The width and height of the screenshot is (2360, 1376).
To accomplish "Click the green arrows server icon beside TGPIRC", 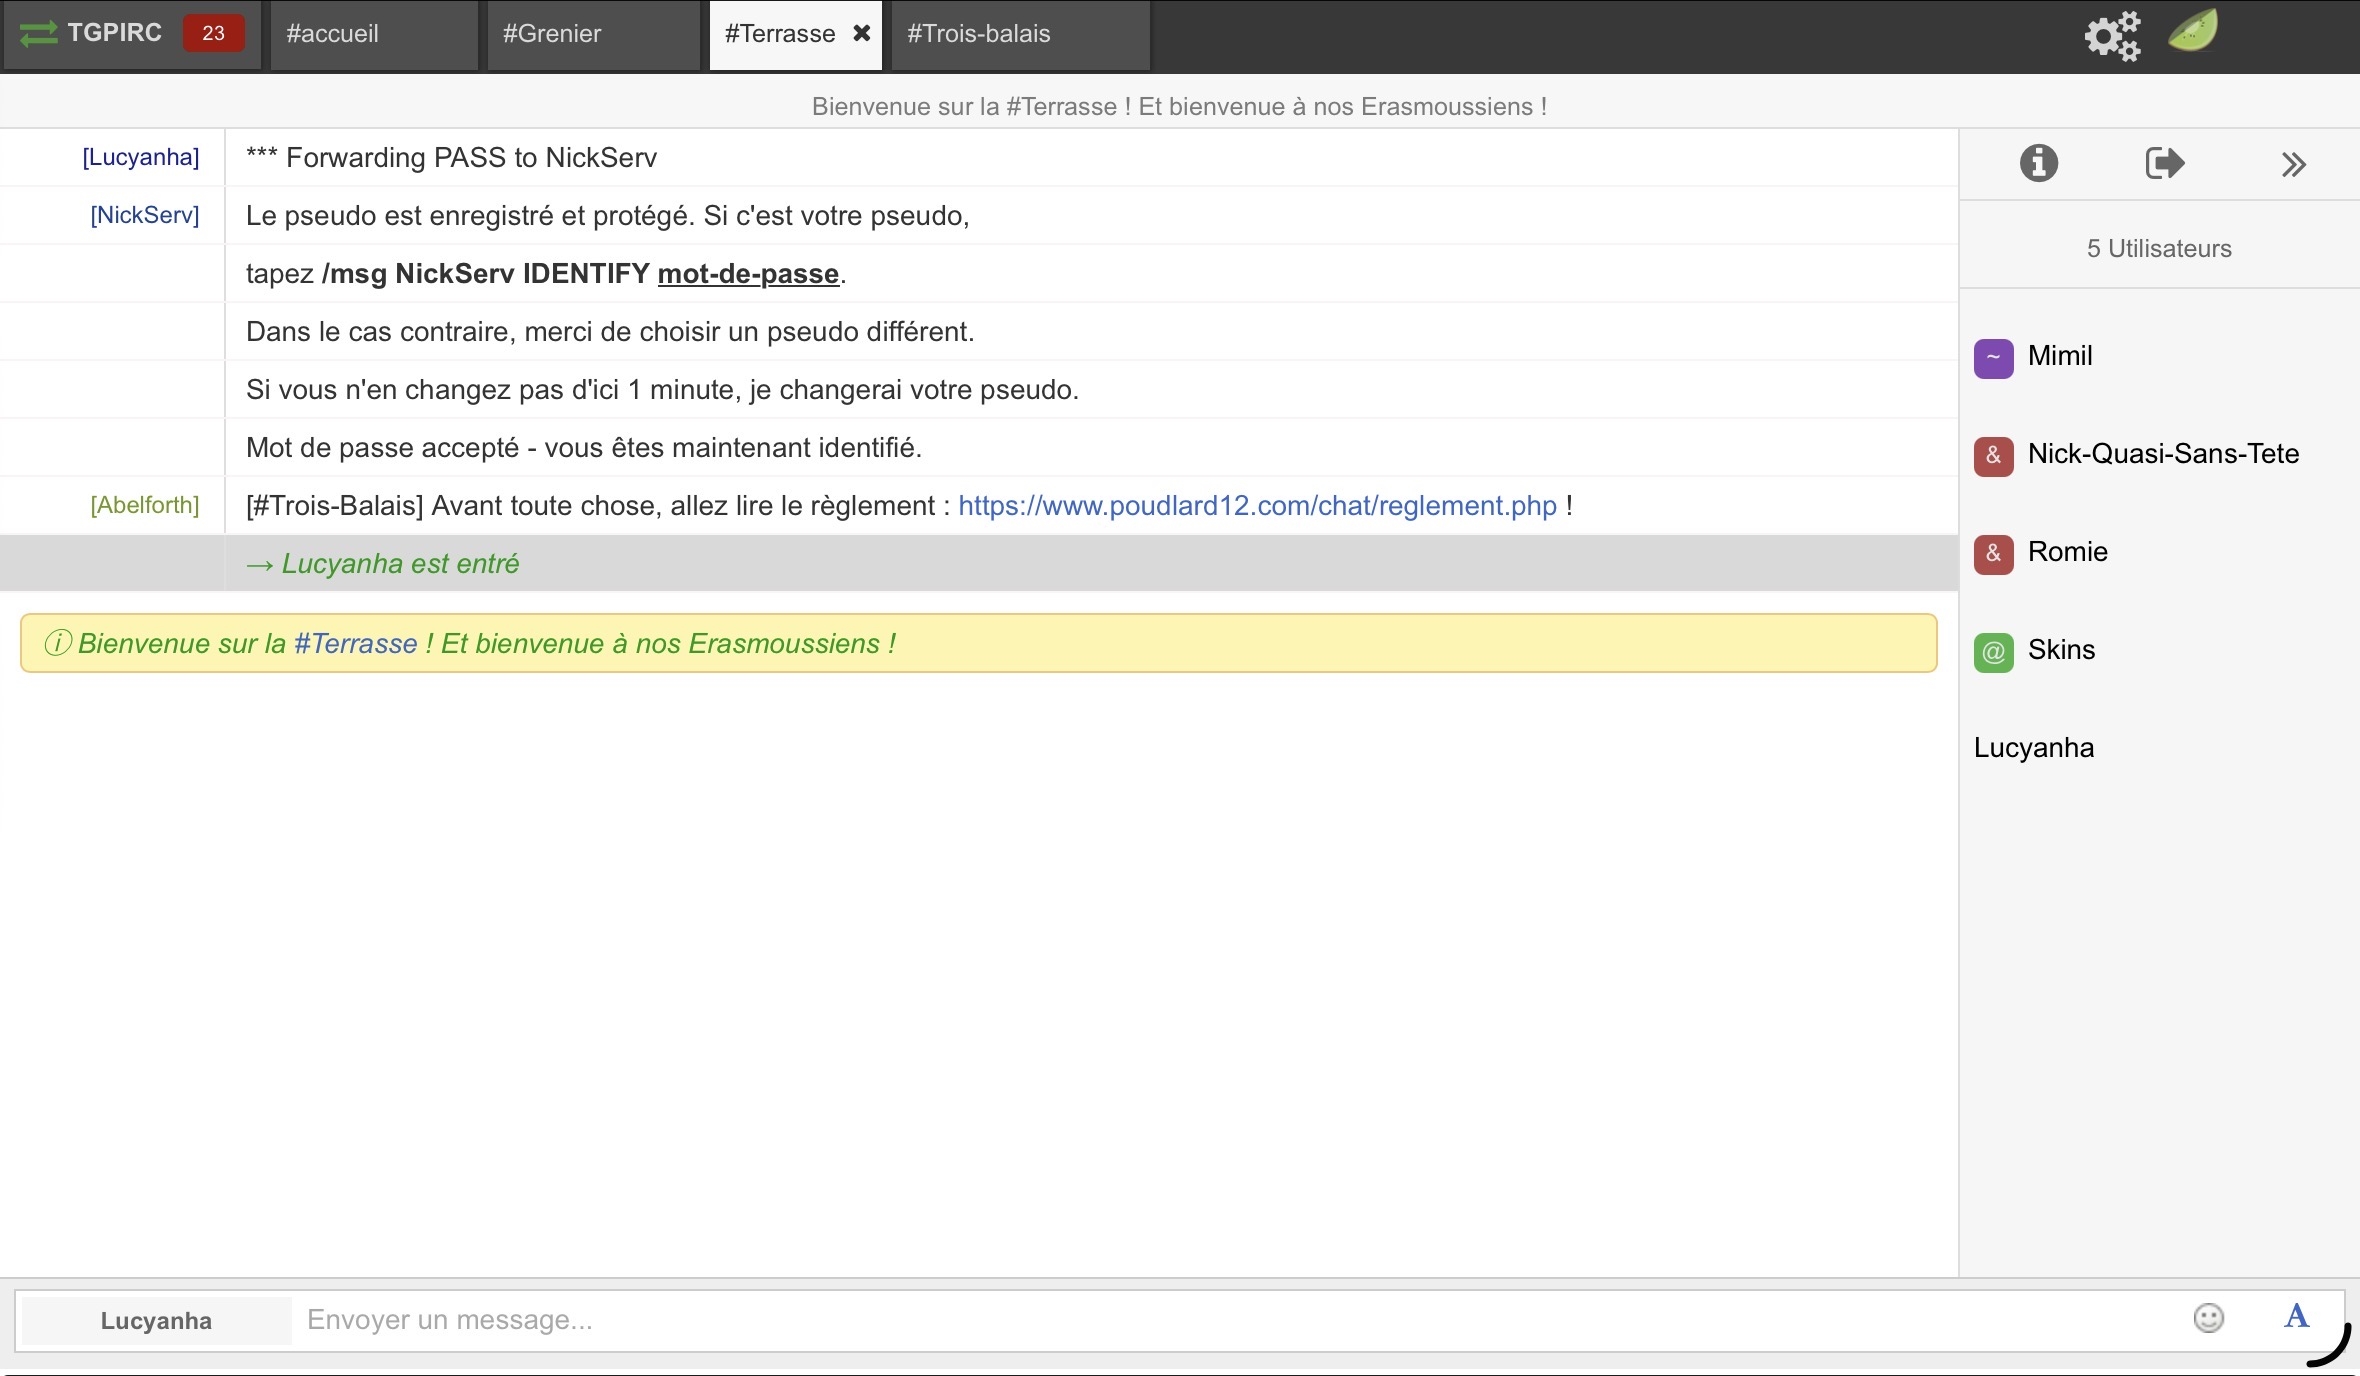I will (38, 34).
